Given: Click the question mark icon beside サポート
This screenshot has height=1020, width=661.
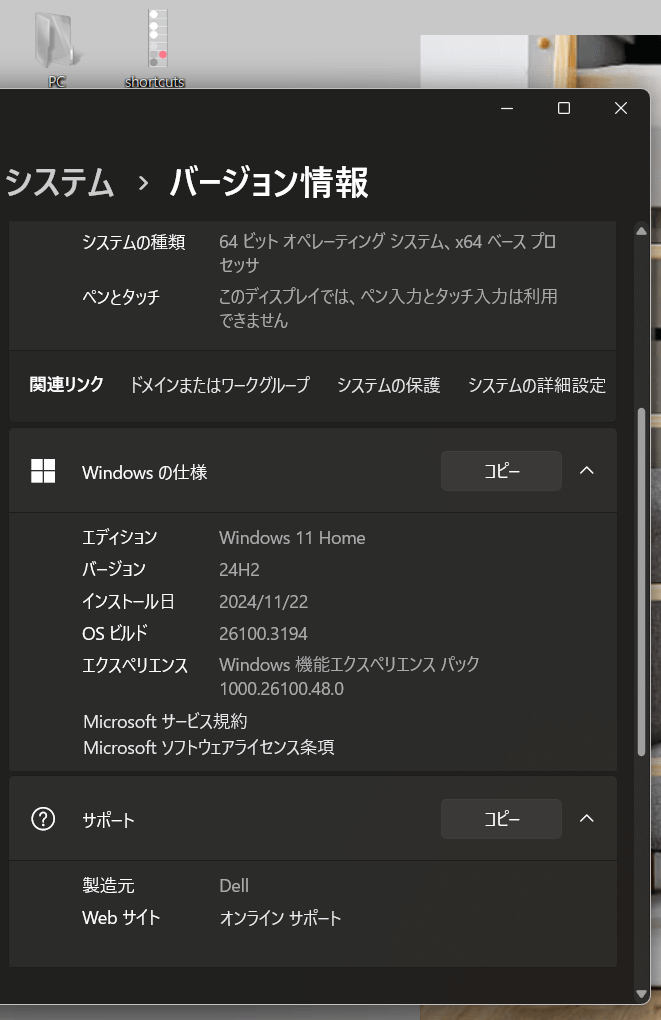Looking at the screenshot, I should tap(43, 819).
